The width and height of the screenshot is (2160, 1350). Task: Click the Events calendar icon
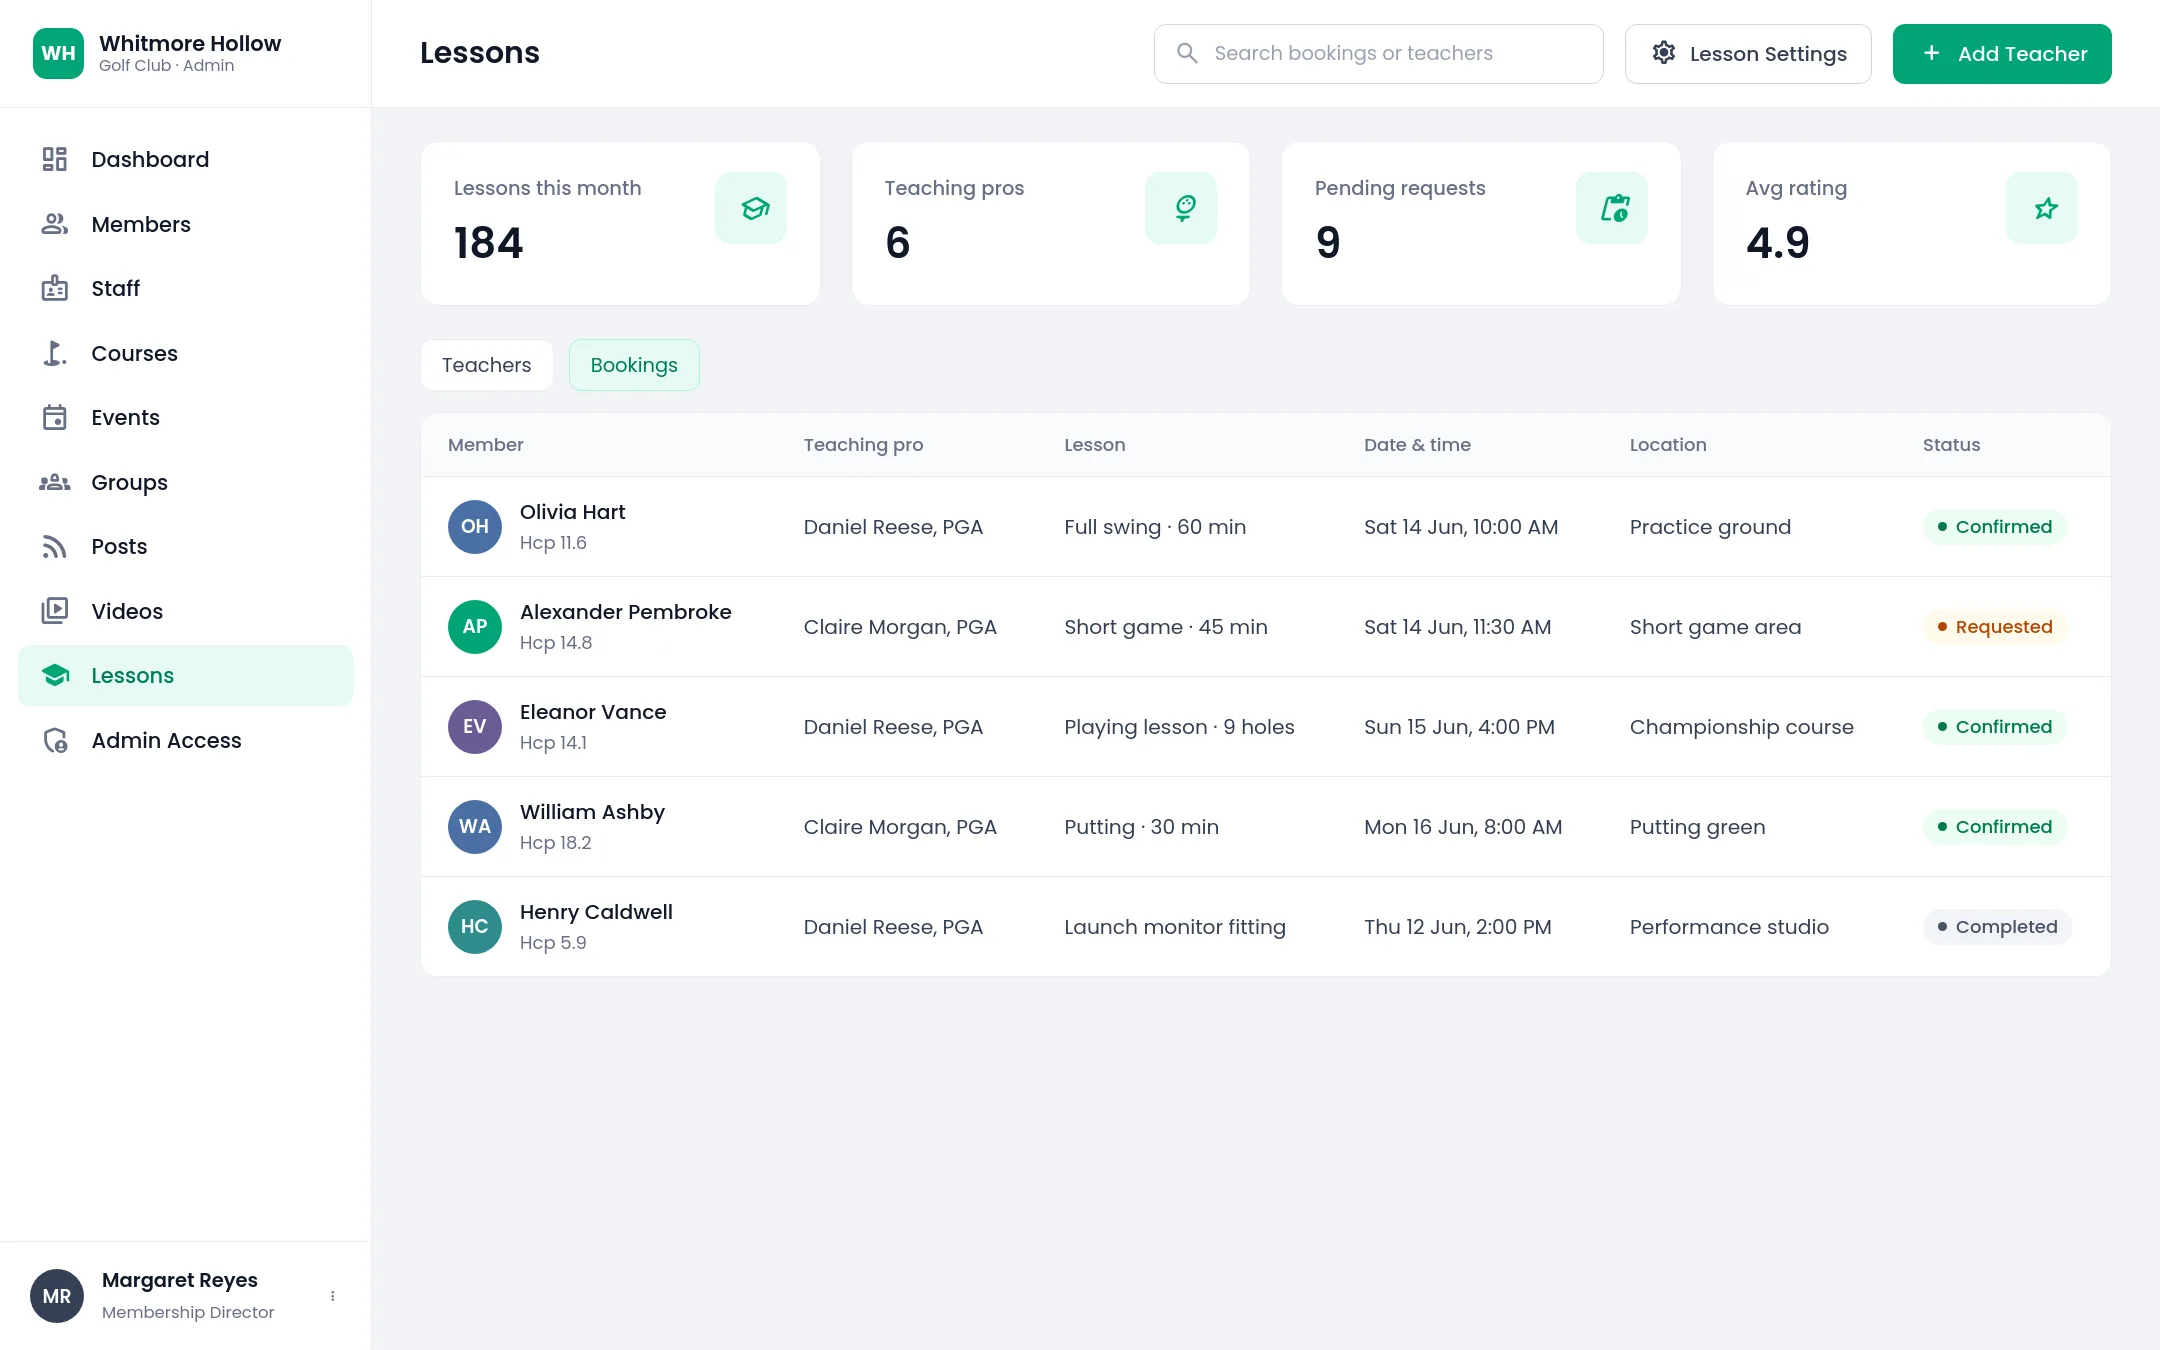[x=55, y=417]
